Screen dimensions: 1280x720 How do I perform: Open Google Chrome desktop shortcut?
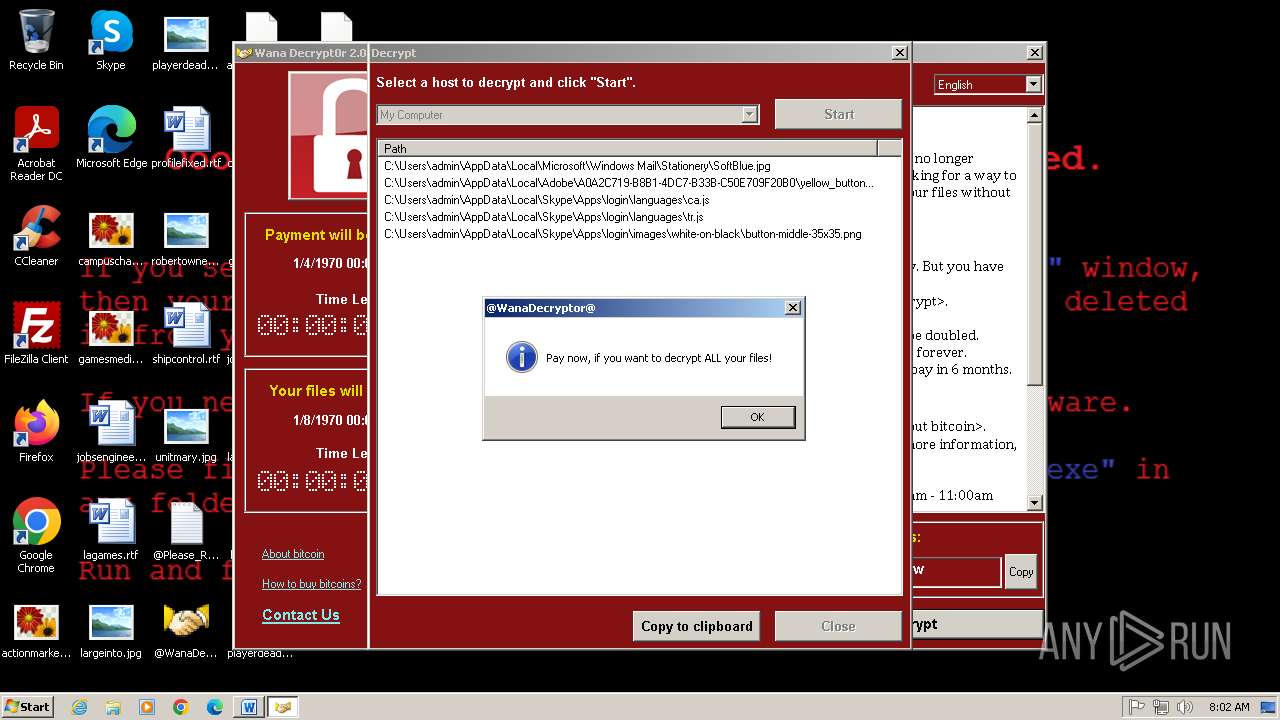36,536
